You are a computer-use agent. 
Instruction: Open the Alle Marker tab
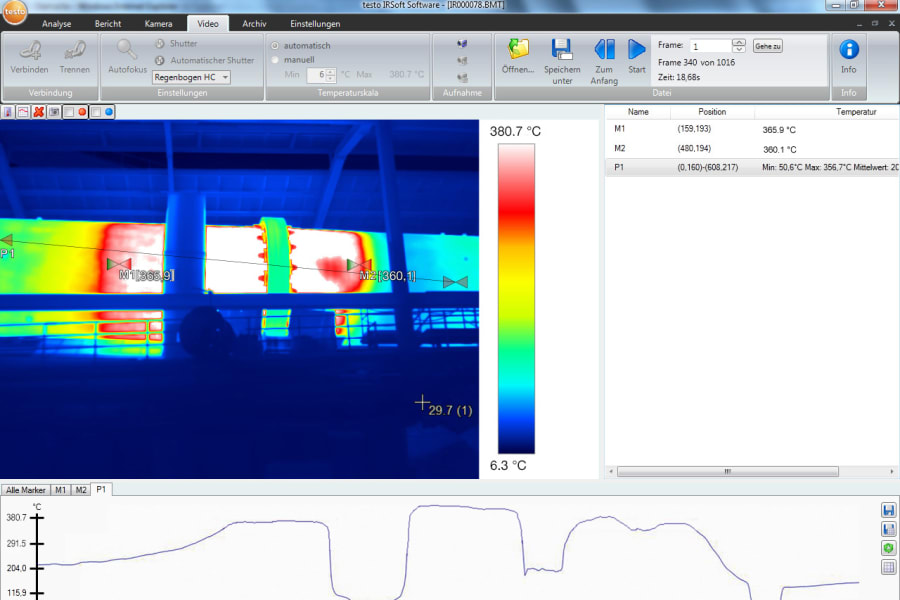click(26, 490)
